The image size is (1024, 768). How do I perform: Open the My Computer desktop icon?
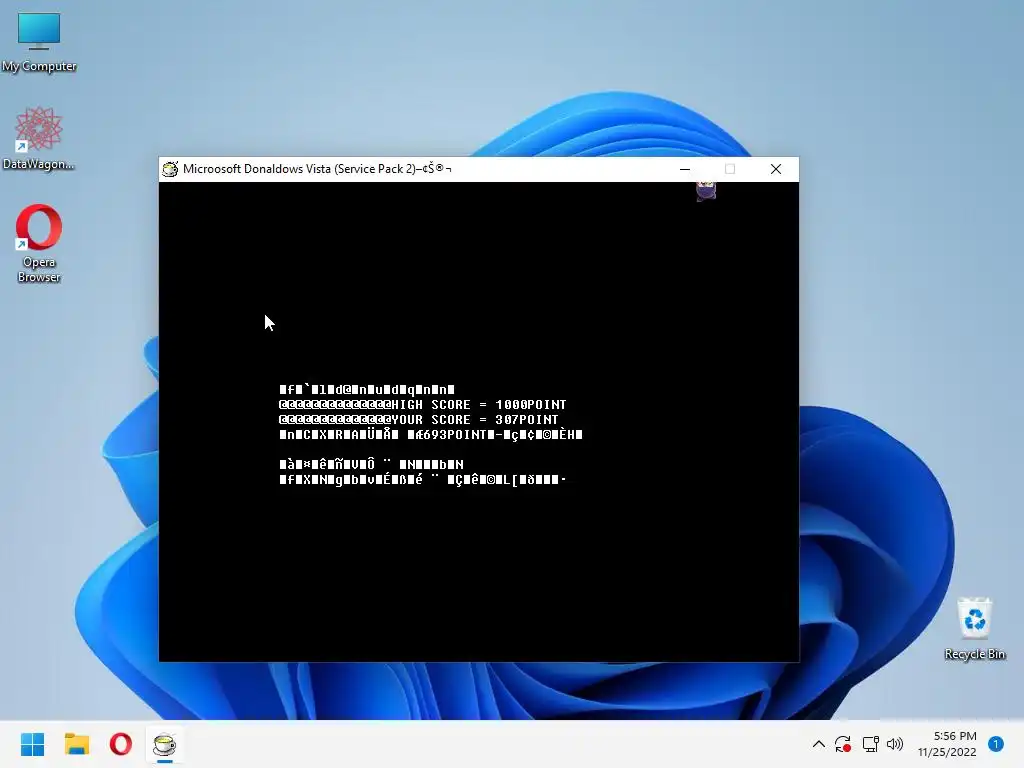tap(39, 42)
